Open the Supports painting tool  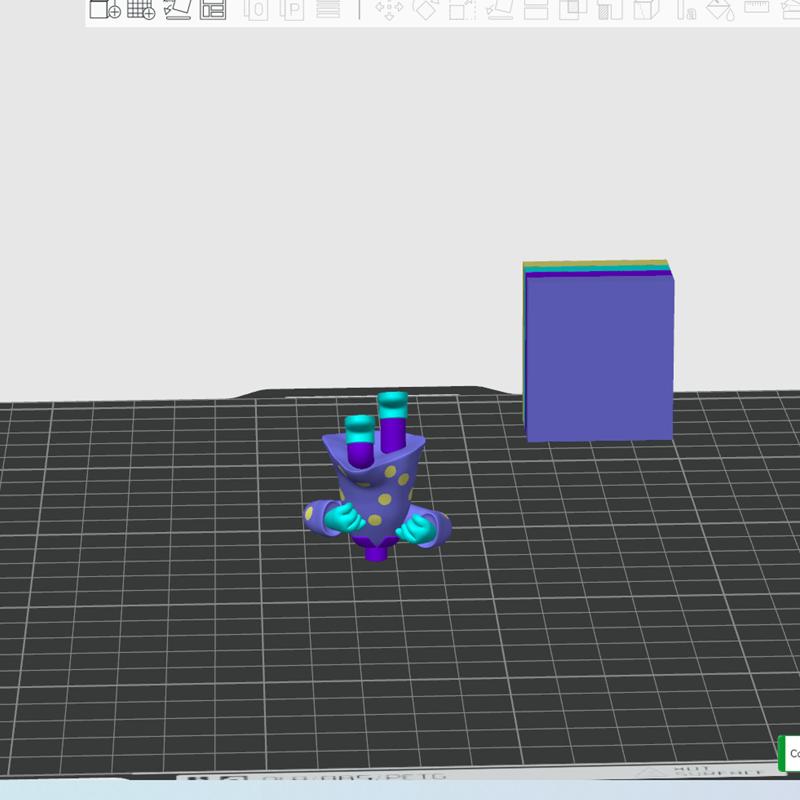coord(610,9)
